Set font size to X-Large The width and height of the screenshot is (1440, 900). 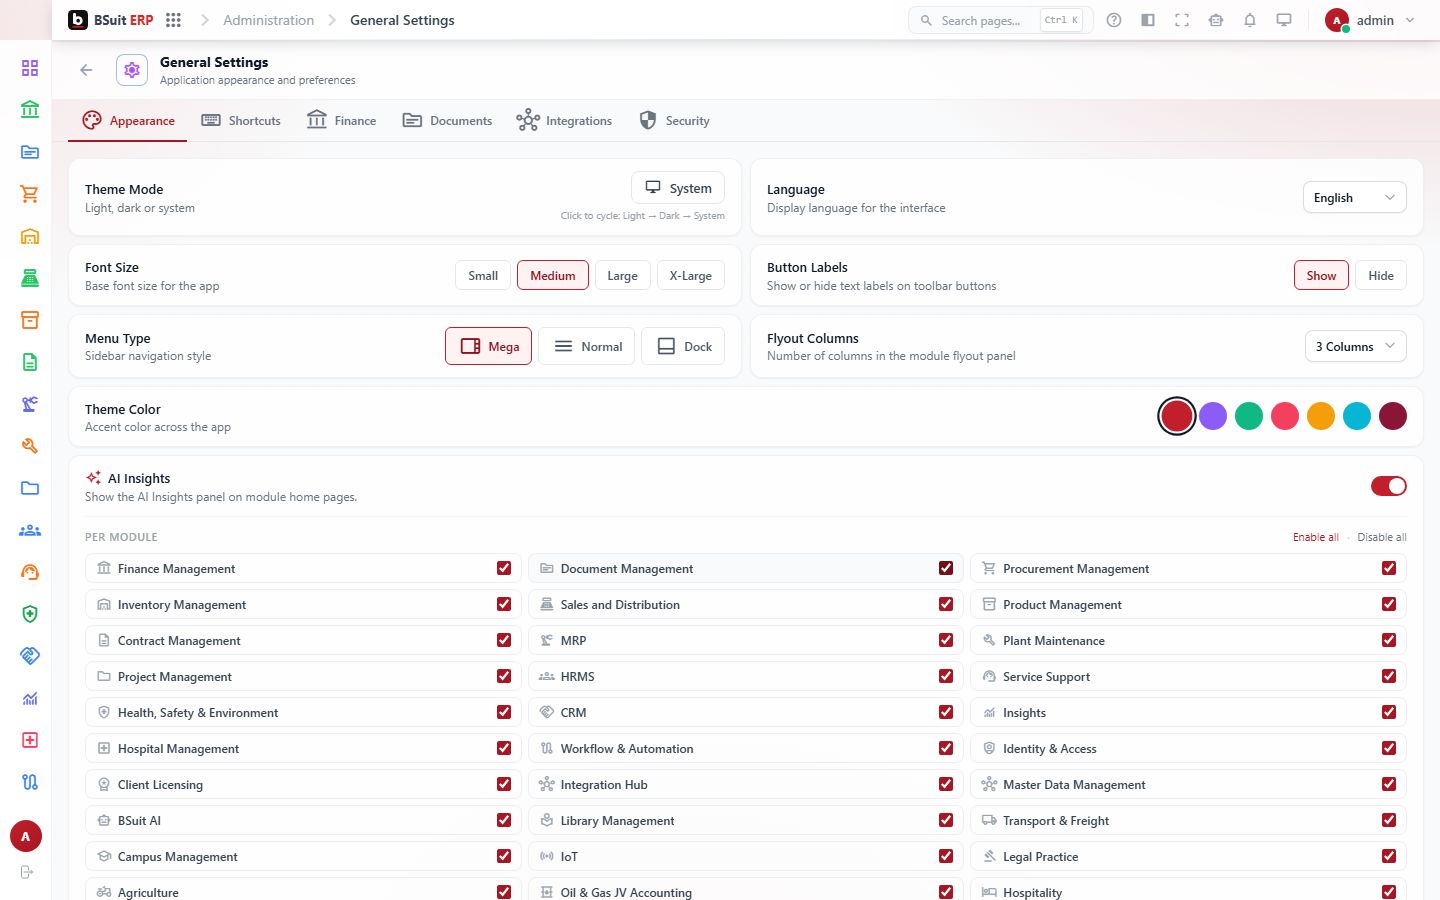[x=691, y=275]
